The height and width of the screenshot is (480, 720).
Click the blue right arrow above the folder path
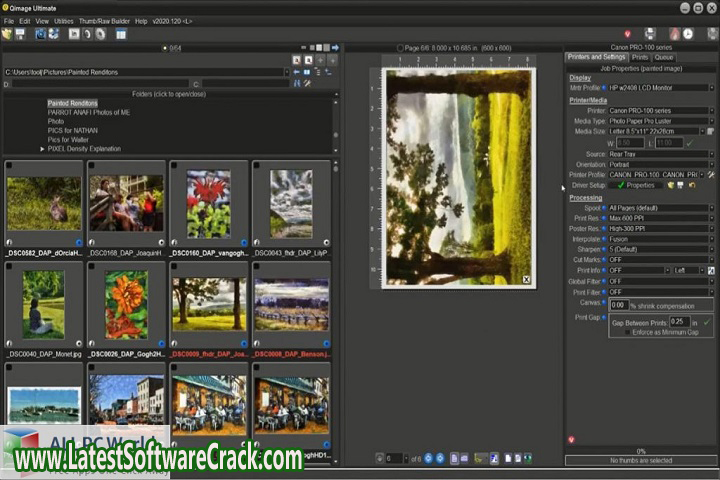pyautogui.click(x=336, y=47)
